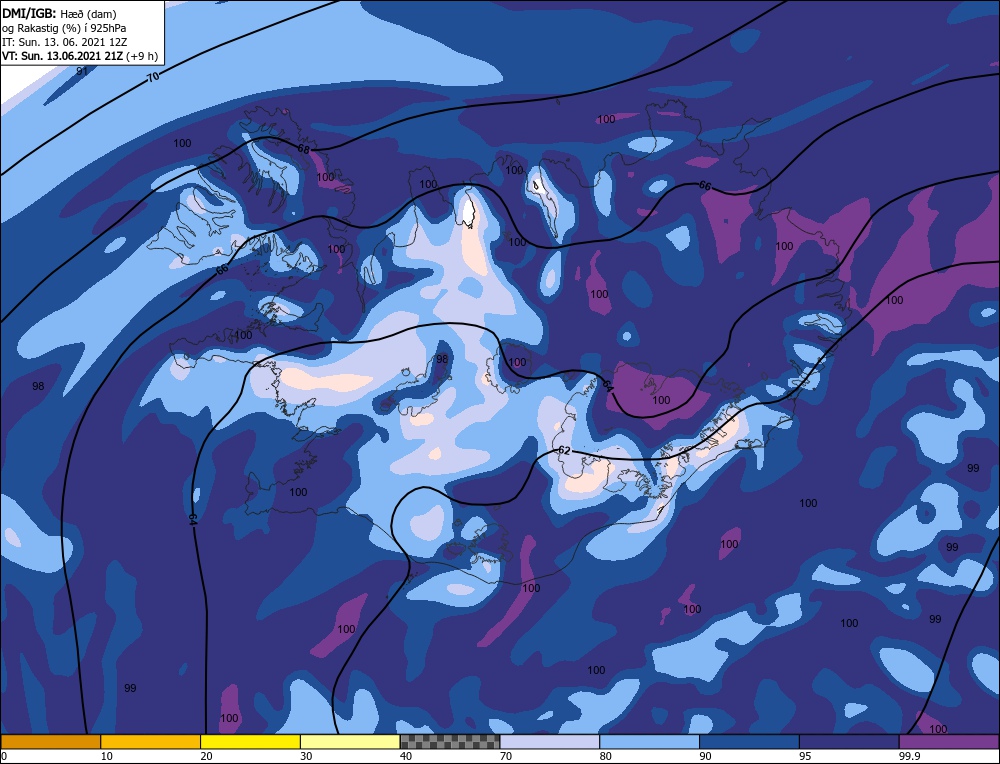1000x764 pixels.
Task: Click the '20' legend tick label
Action: (x=207, y=756)
